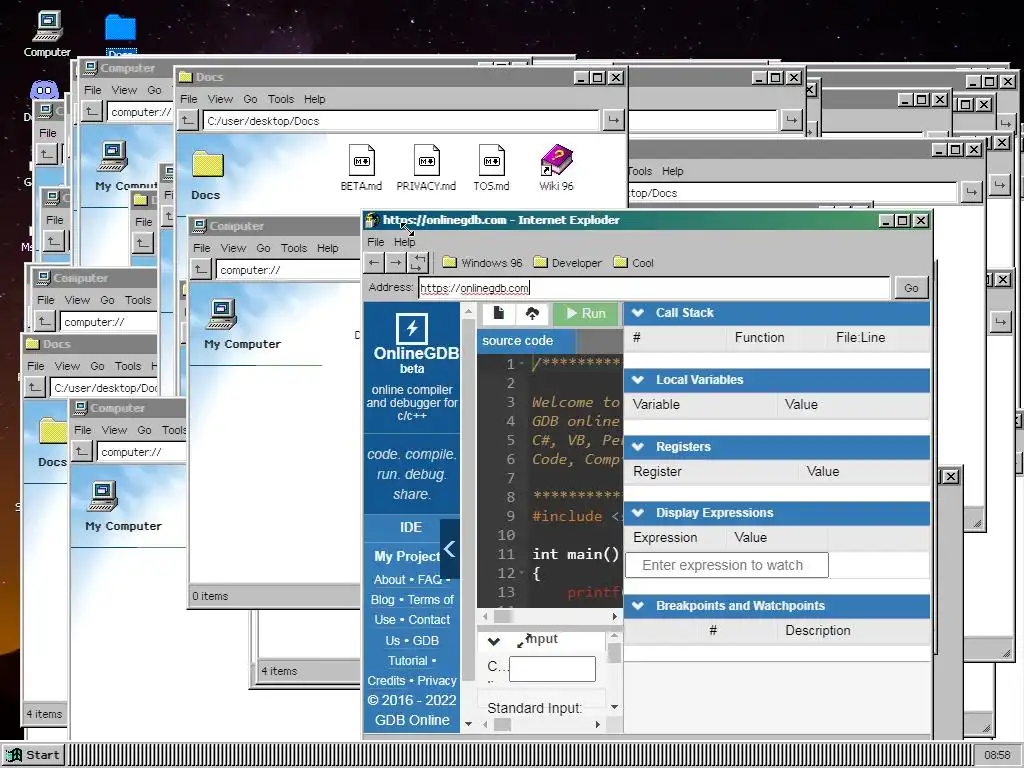Open TOS.md file in Docs window
Viewport: 1024px width, 768px height.
492,168
